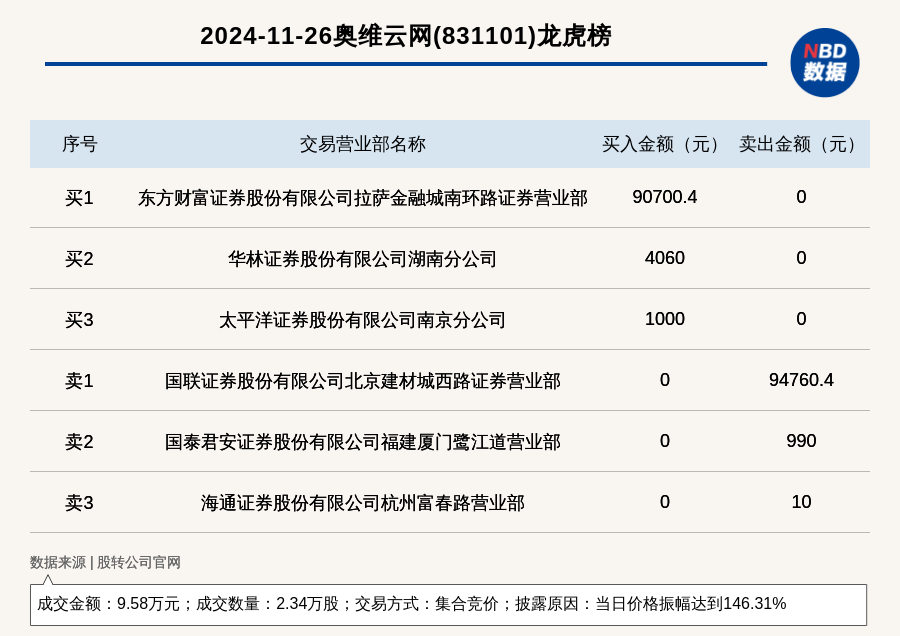Viewport: 900px width, 636px height.
Task: Select the 卖1 row label
Action: [79, 381]
